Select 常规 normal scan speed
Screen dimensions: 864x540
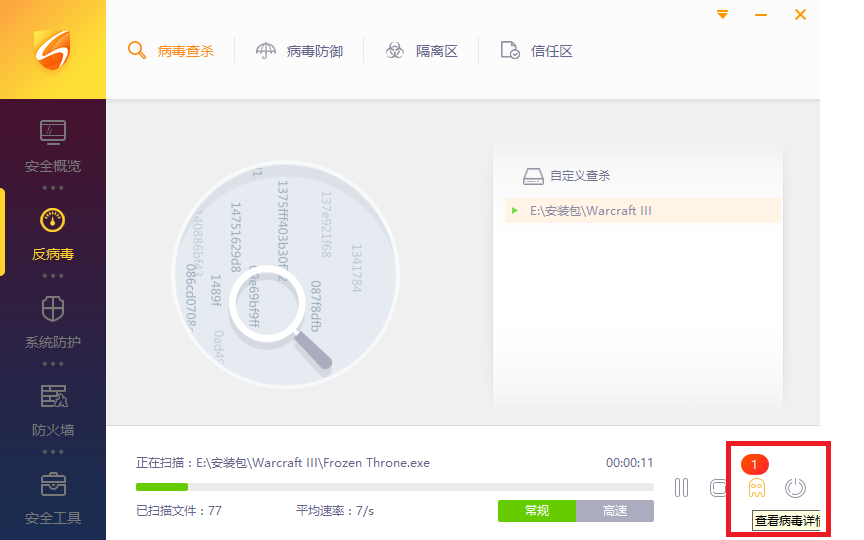[x=537, y=511]
